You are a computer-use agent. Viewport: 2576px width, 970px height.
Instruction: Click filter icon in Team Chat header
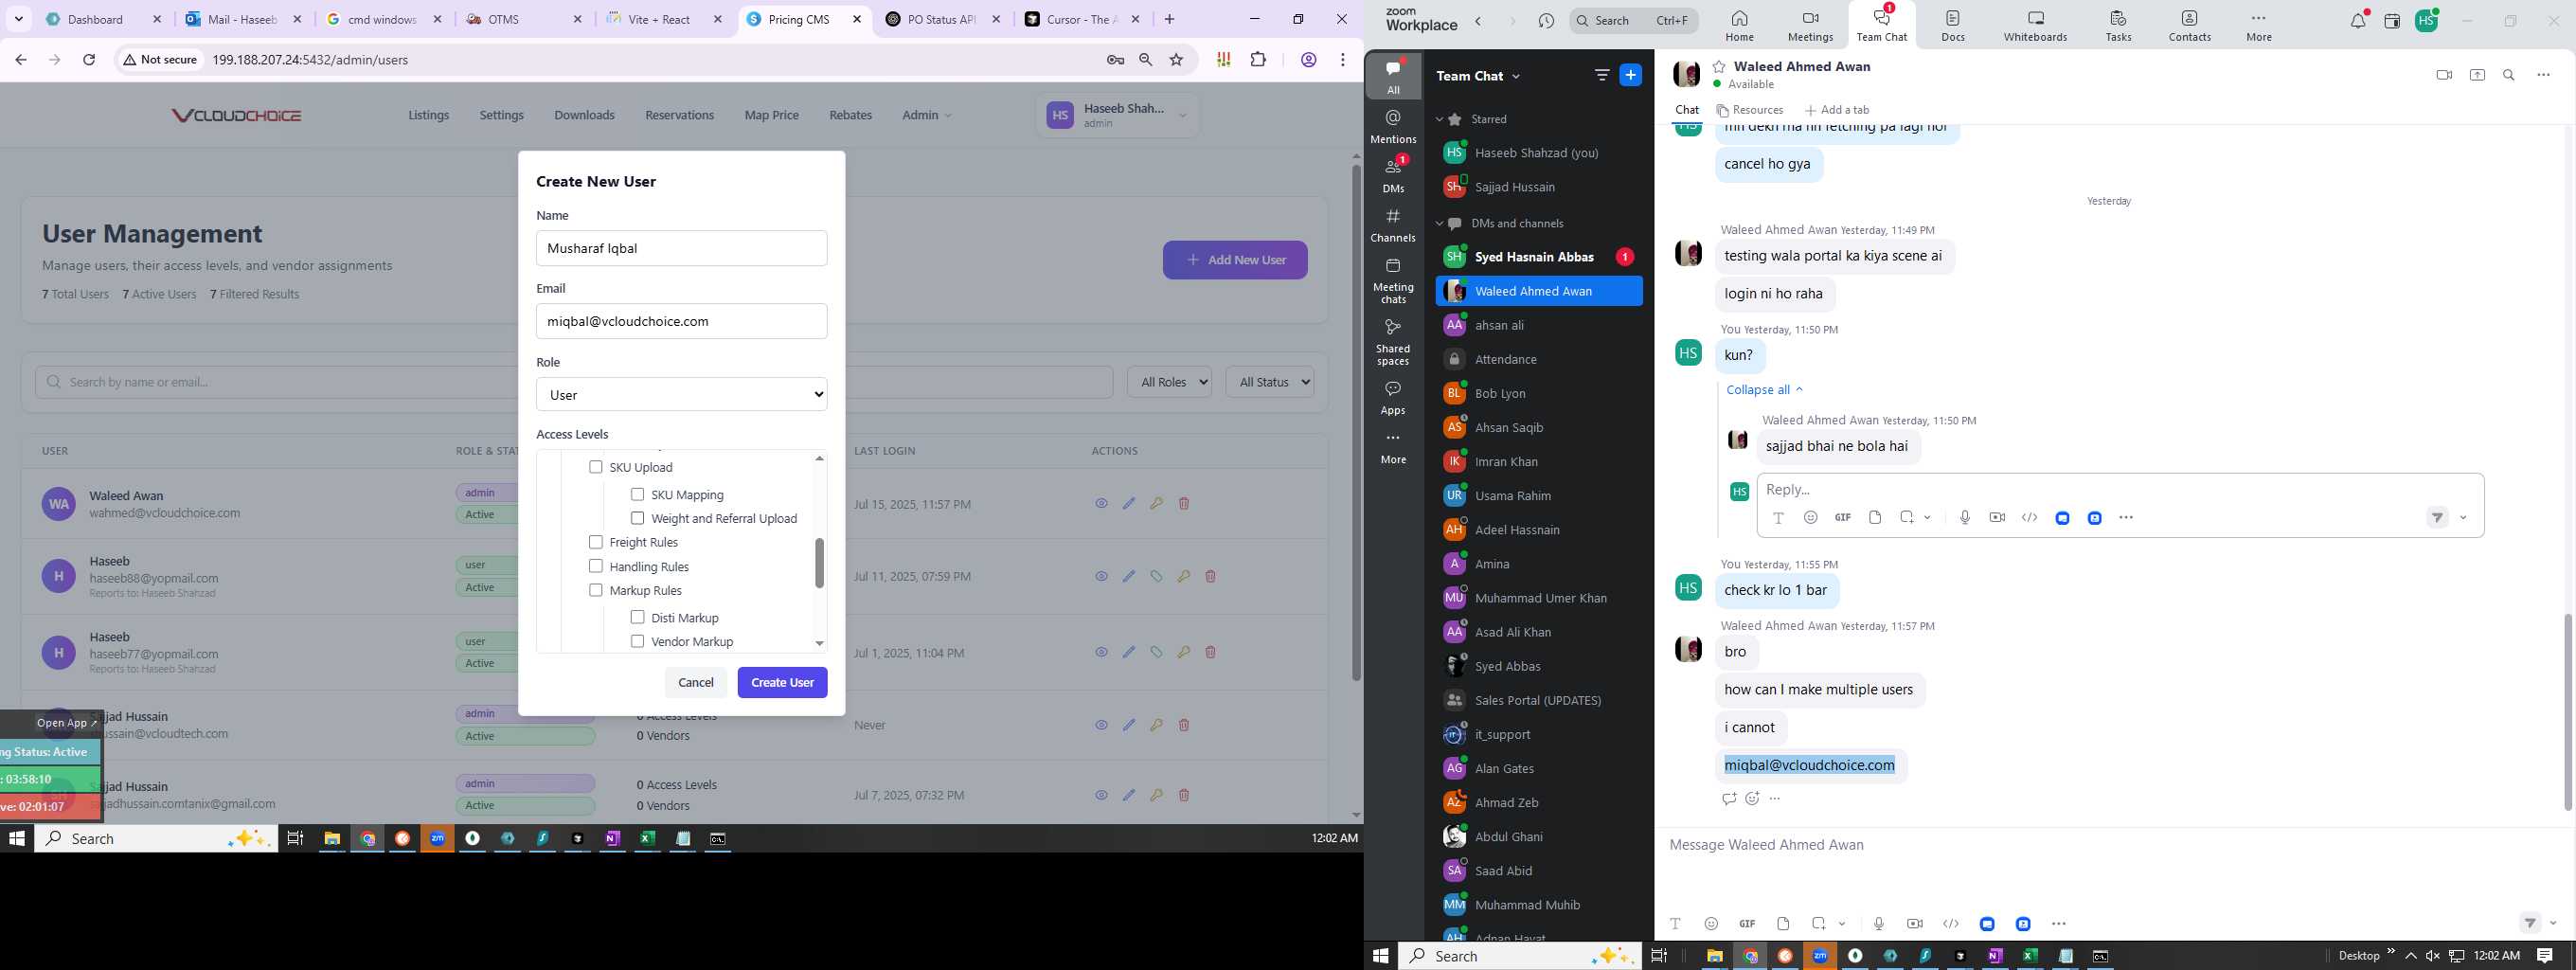(x=1601, y=75)
